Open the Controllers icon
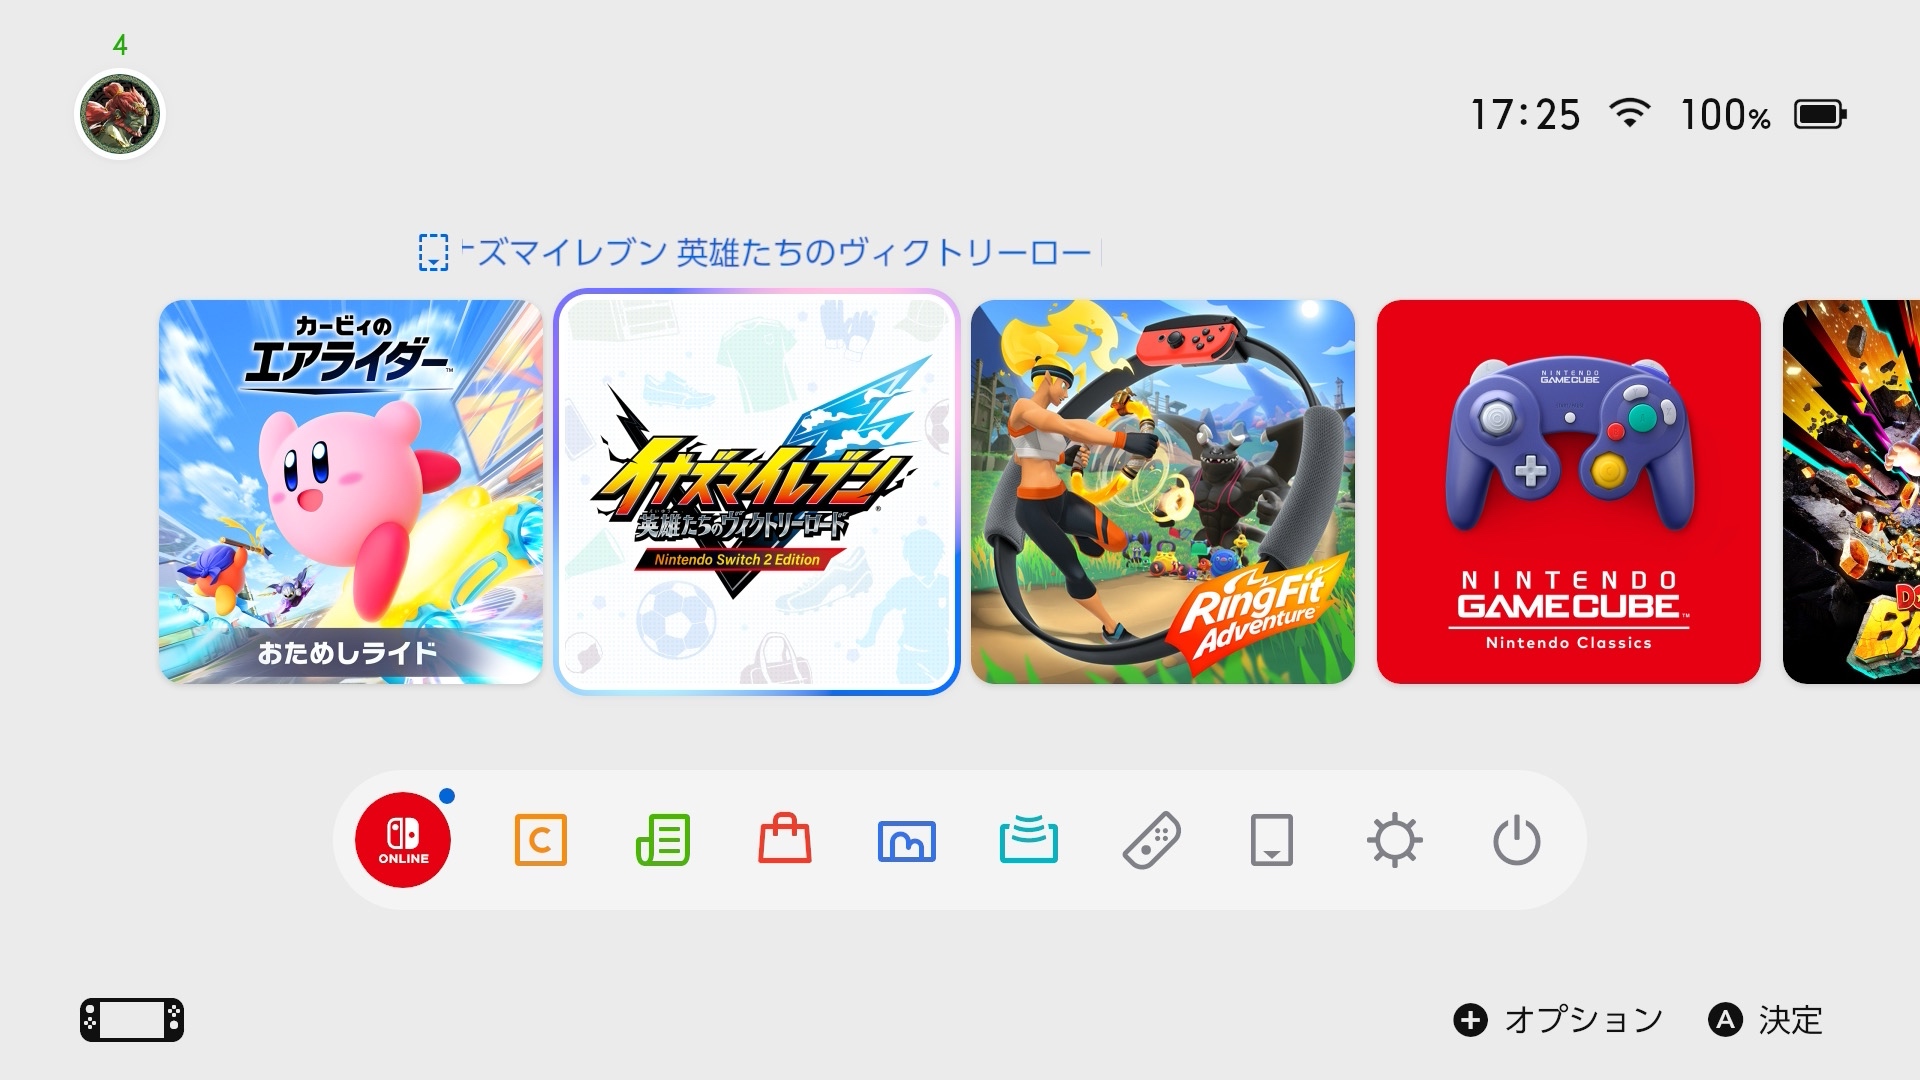The height and width of the screenshot is (1080, 1920). (x=1152, y=840)
